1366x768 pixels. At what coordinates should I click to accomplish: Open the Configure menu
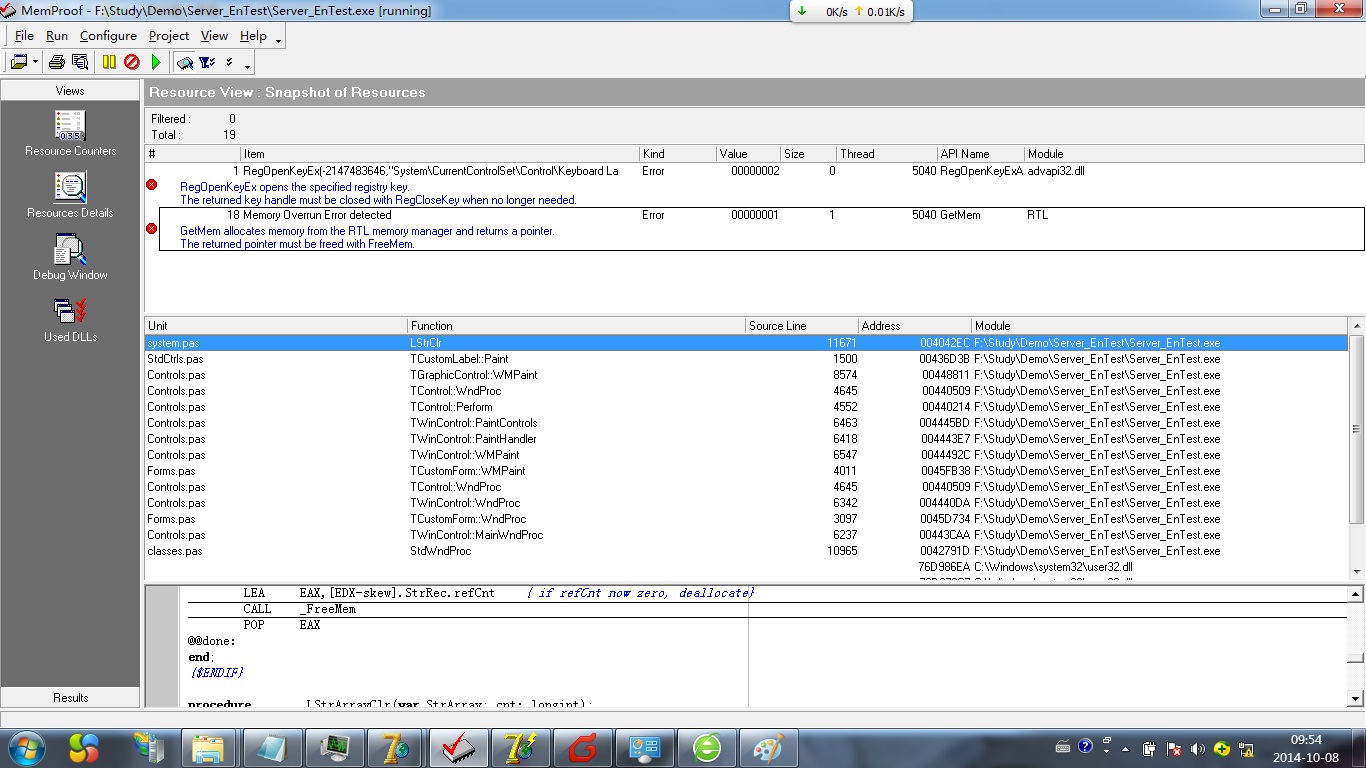tap(108, 36)
